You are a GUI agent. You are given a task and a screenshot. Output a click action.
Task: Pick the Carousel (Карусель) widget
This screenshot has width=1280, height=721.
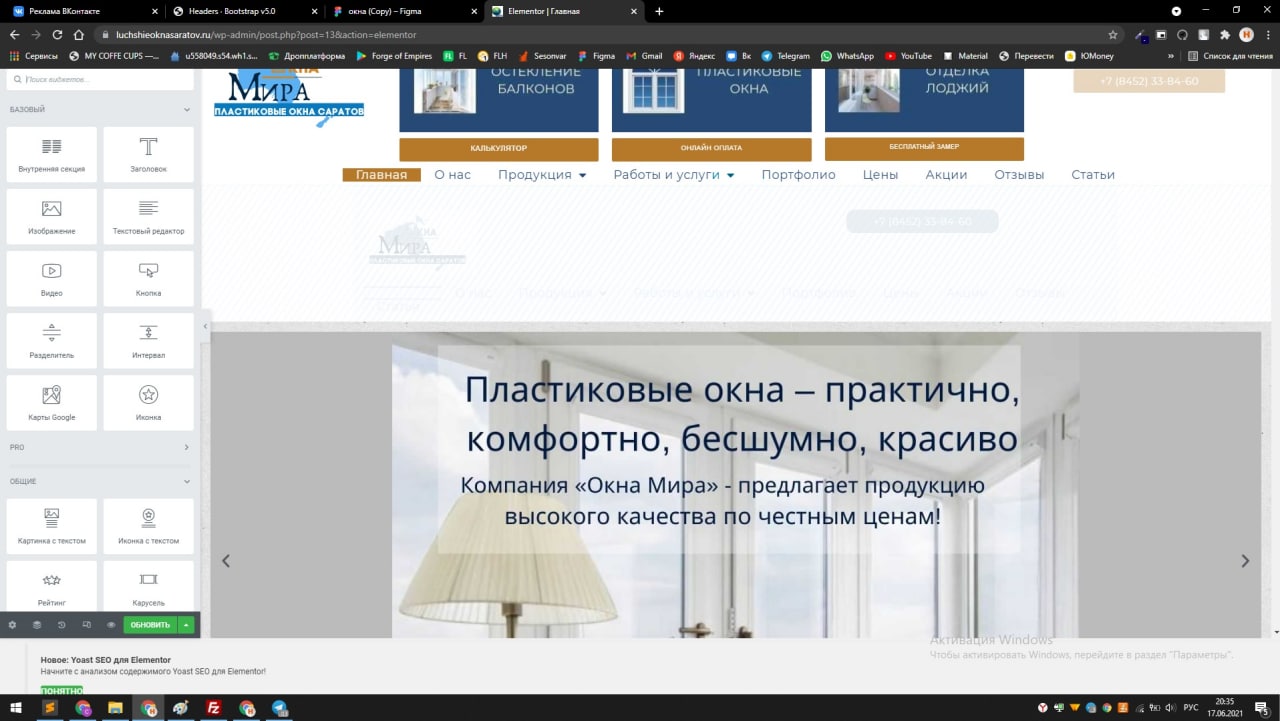tap(148, 586)
